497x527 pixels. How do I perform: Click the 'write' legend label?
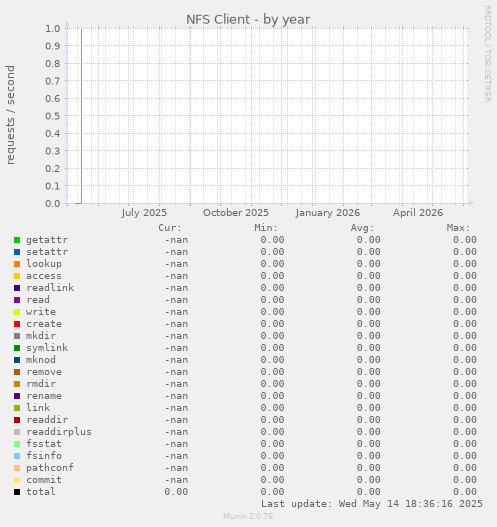(x=41, y=312)
